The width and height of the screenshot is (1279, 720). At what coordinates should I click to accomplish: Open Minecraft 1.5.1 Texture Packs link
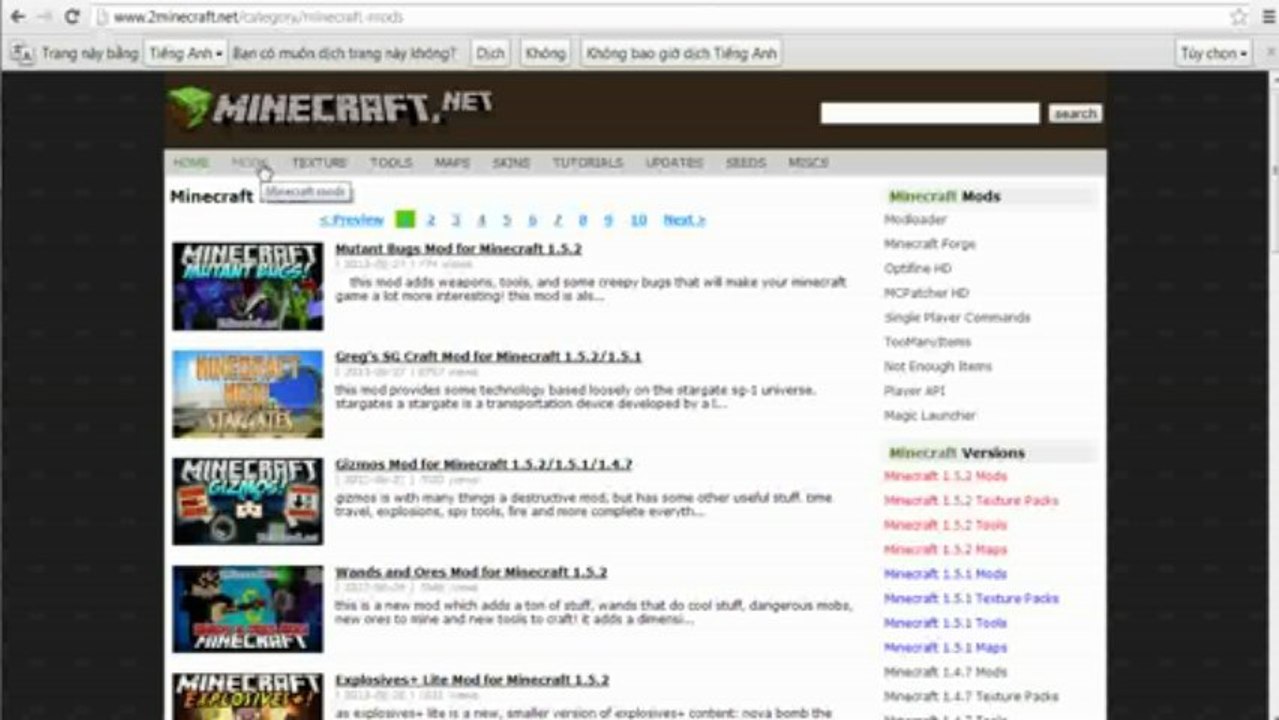coord(971,599)
